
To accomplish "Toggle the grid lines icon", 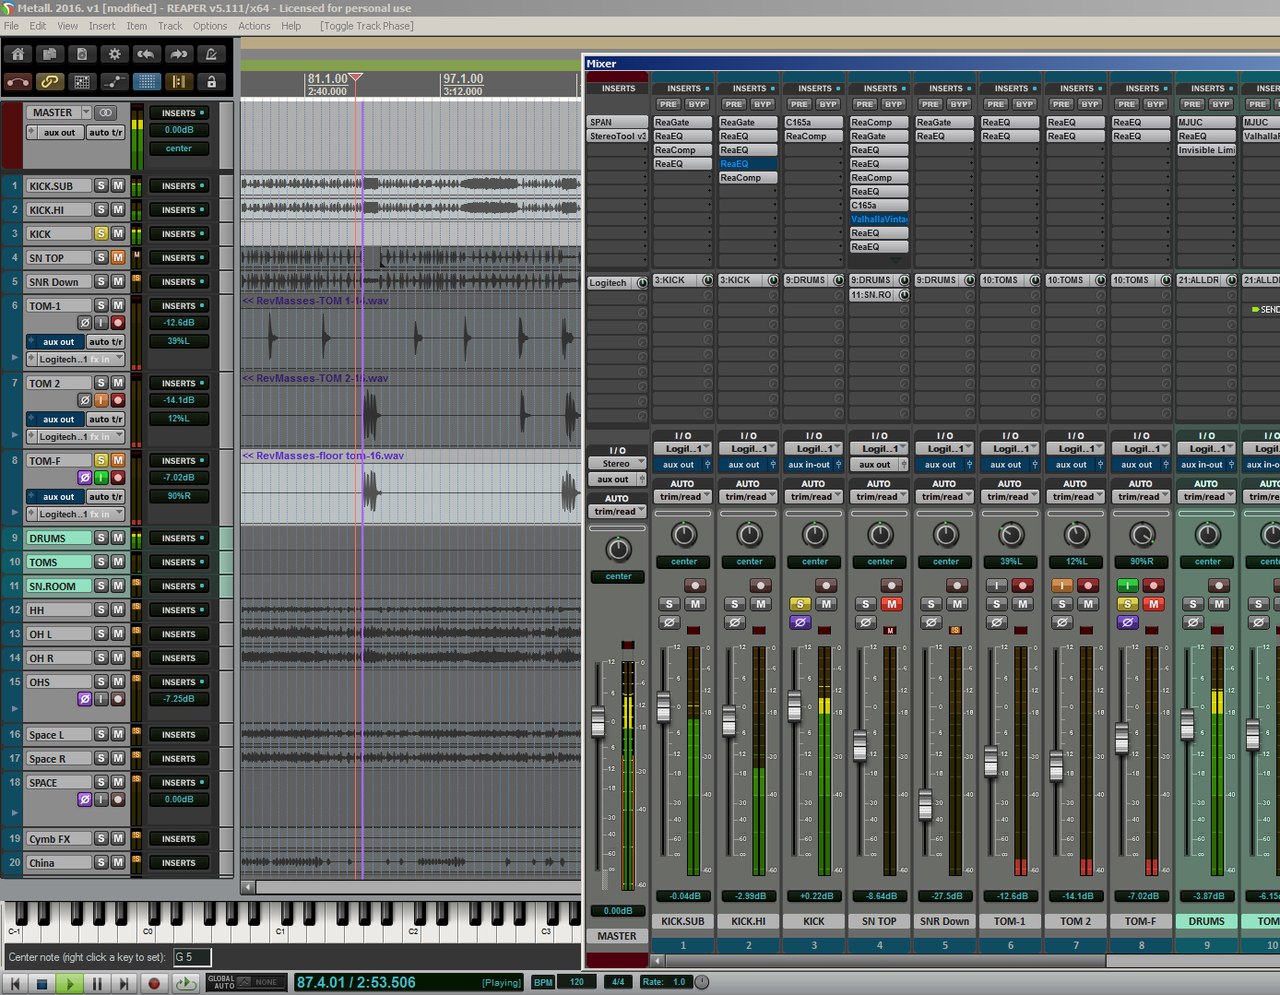I will tap(146, 82).
